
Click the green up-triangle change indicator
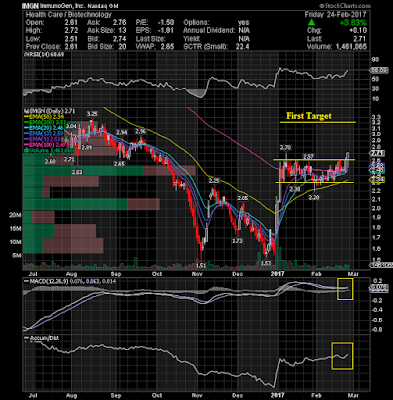click(311, 23)
